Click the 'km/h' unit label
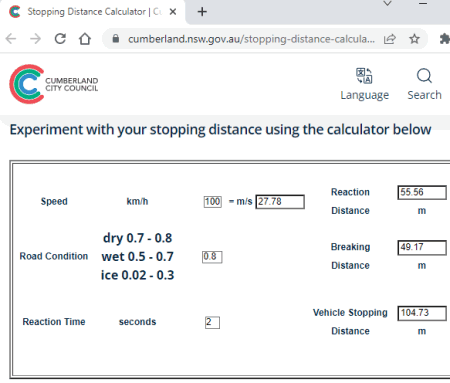This screenshot has width=450, height=383. point(137,201)
